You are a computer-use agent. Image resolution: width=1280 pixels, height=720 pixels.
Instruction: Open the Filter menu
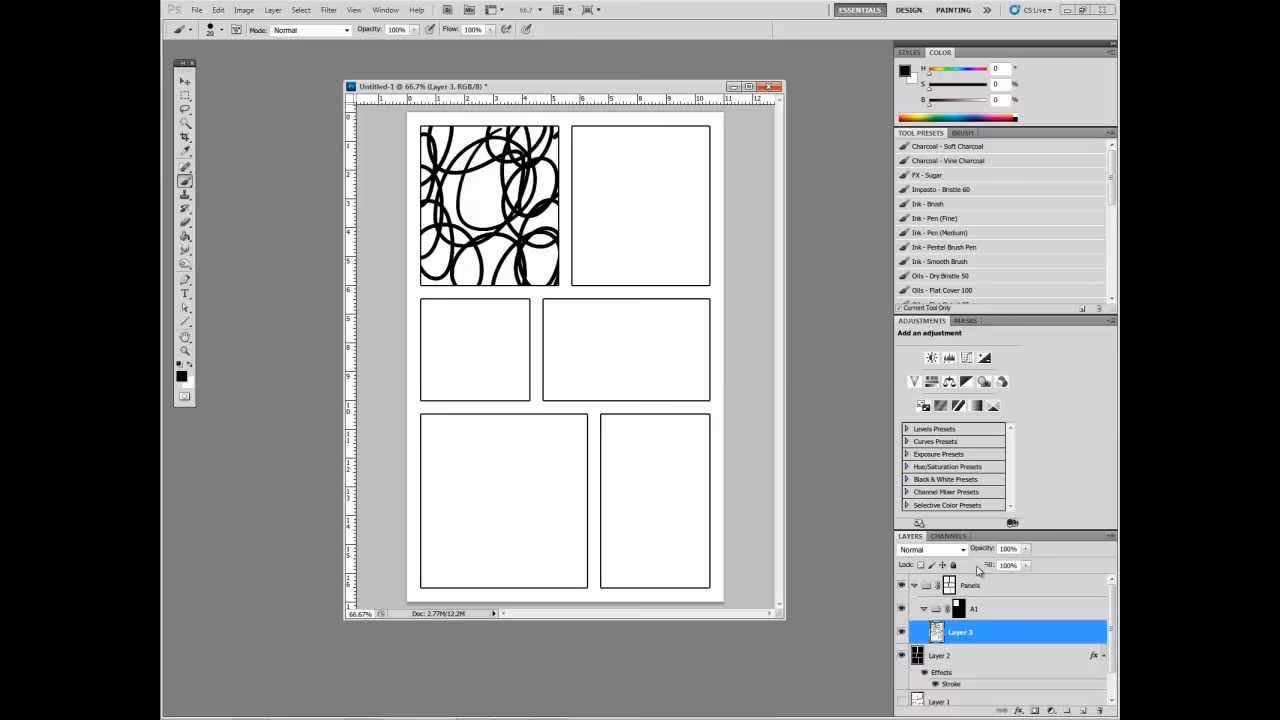click(328, 9)
